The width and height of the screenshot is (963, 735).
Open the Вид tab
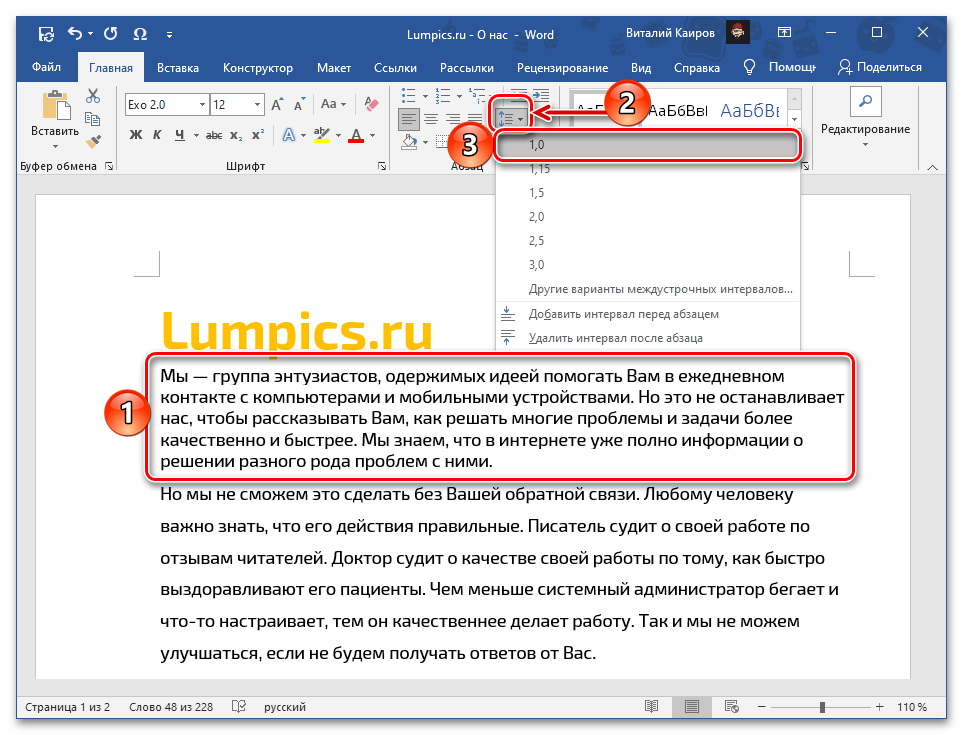(x=641, y=68)
